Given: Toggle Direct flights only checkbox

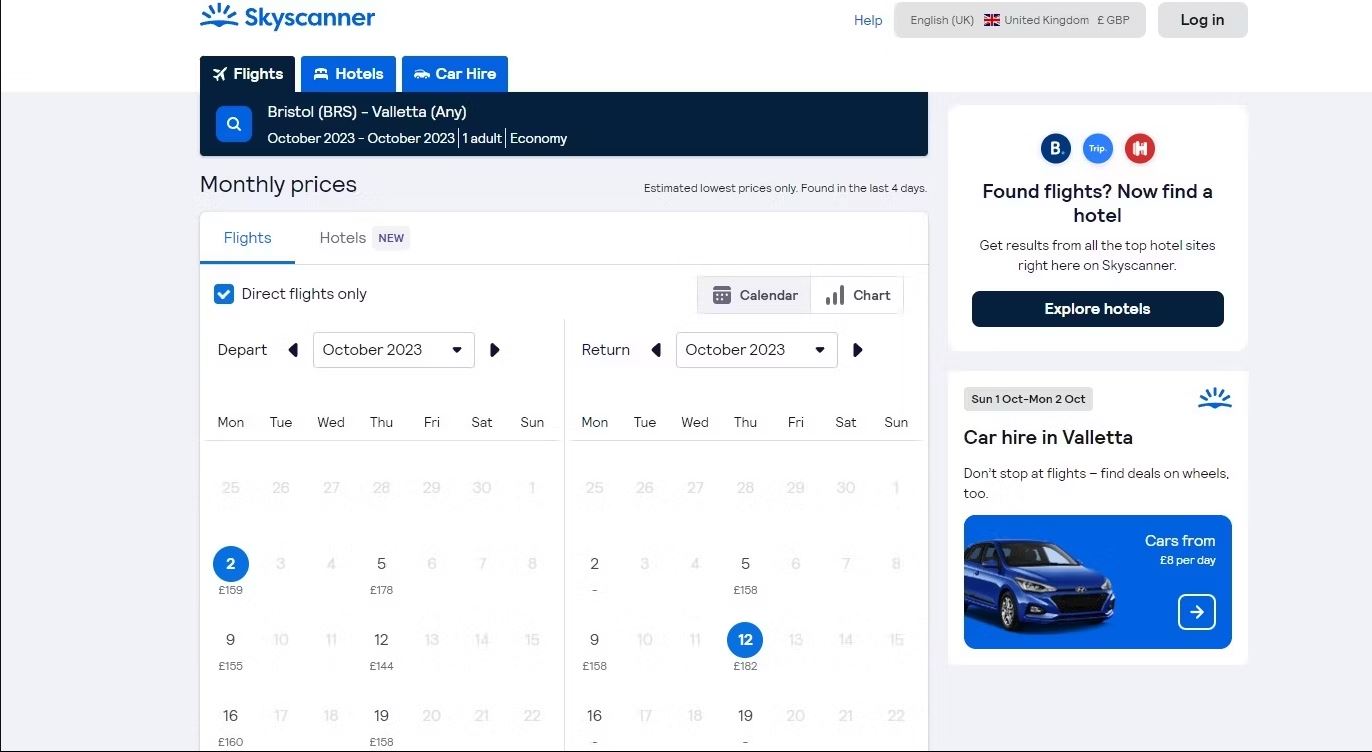Looking at the screenshot, I should point(224,294).
